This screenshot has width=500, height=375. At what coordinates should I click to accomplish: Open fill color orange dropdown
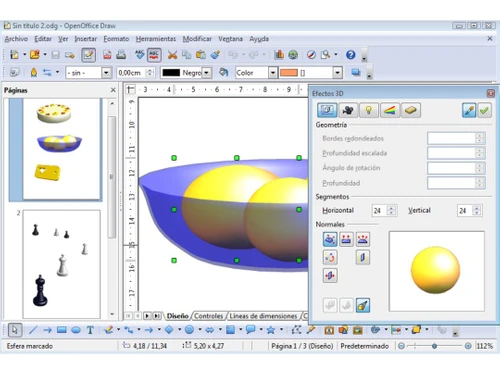[338, 73]
